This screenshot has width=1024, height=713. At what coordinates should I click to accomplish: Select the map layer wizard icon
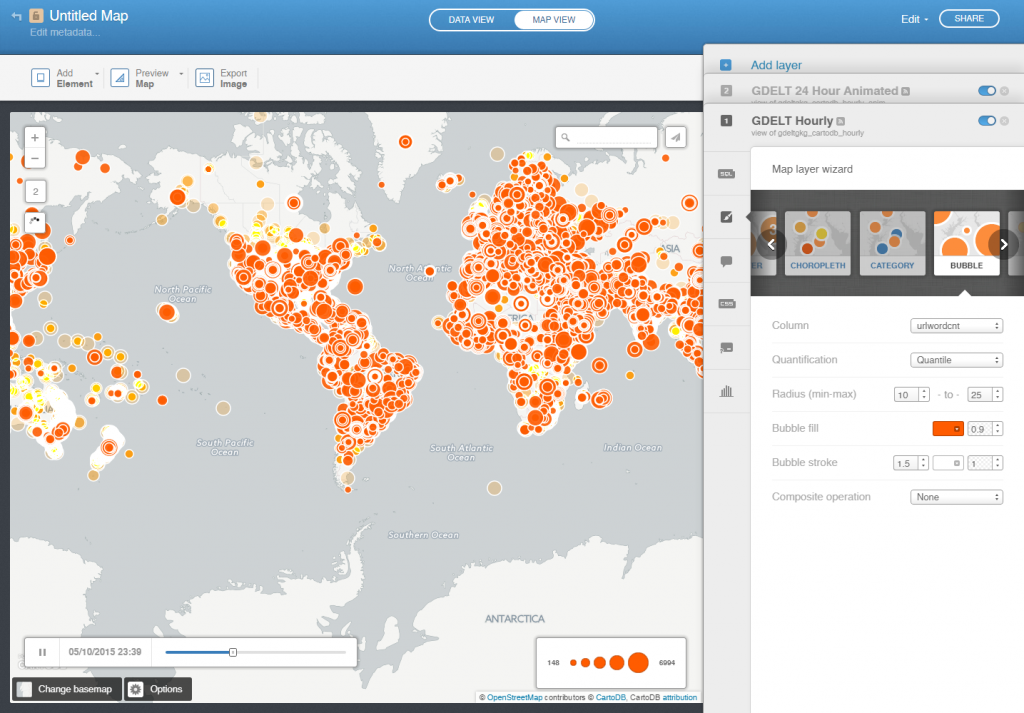727,214
